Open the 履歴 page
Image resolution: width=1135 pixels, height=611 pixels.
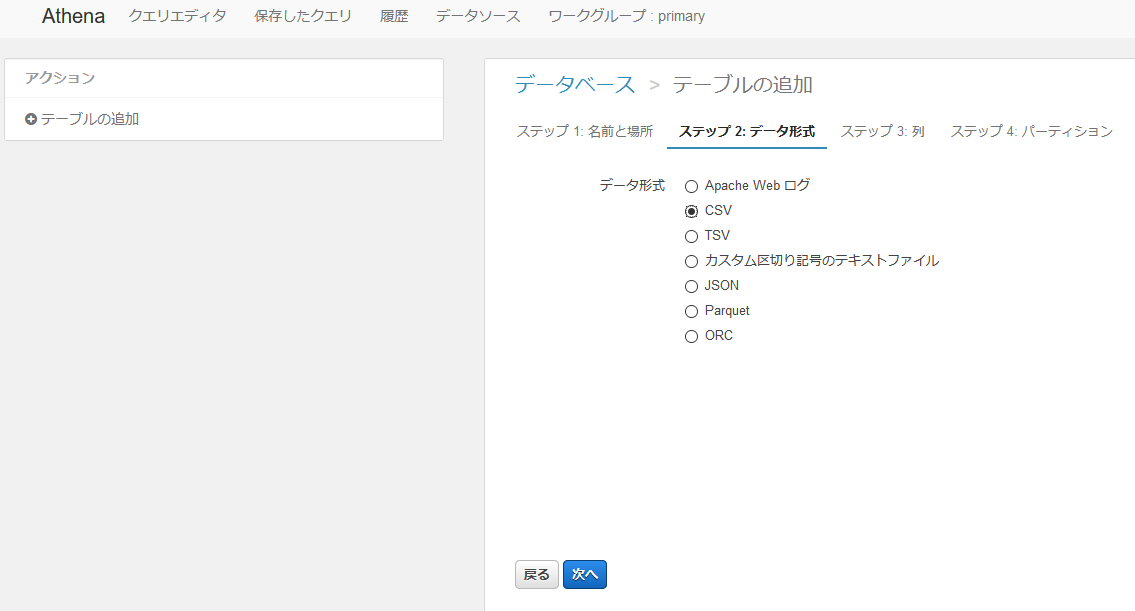[x=394, y=16]
